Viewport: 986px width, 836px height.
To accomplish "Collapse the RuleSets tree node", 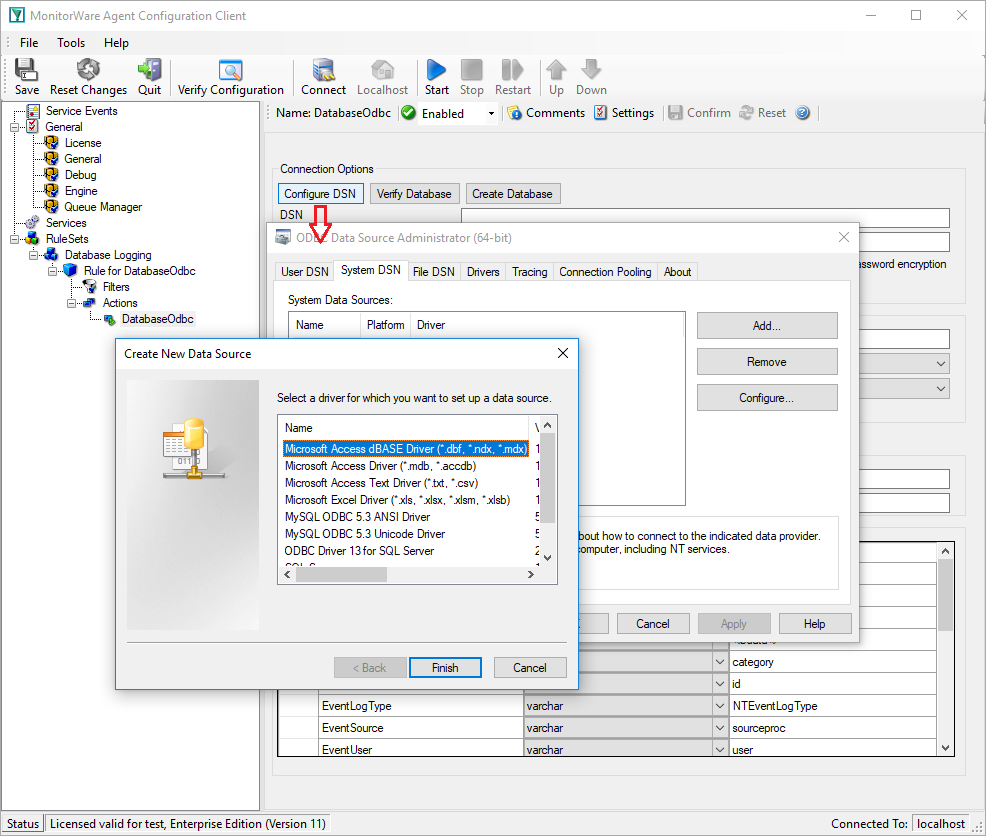I will click(x=14, y=239).
